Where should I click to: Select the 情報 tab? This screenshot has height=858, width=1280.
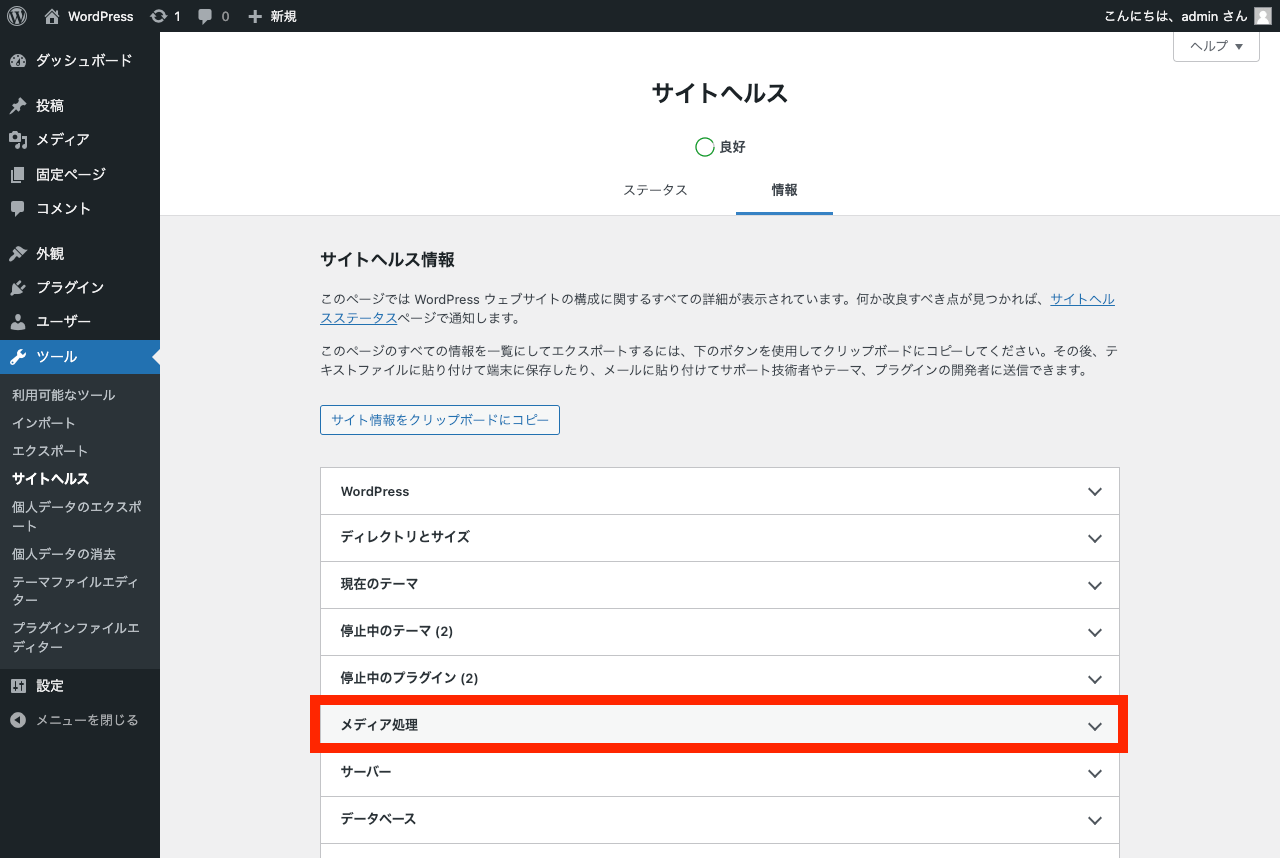tap(784, 190)
